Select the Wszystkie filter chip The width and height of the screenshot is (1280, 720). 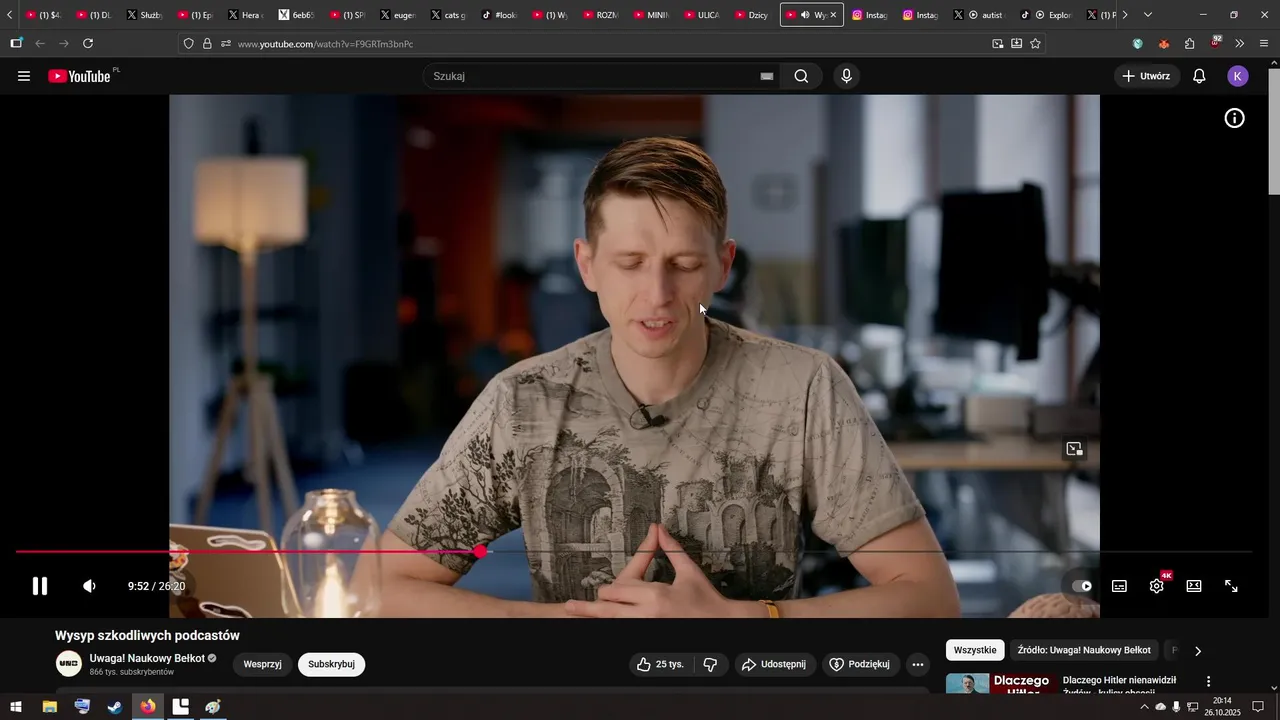975,650
